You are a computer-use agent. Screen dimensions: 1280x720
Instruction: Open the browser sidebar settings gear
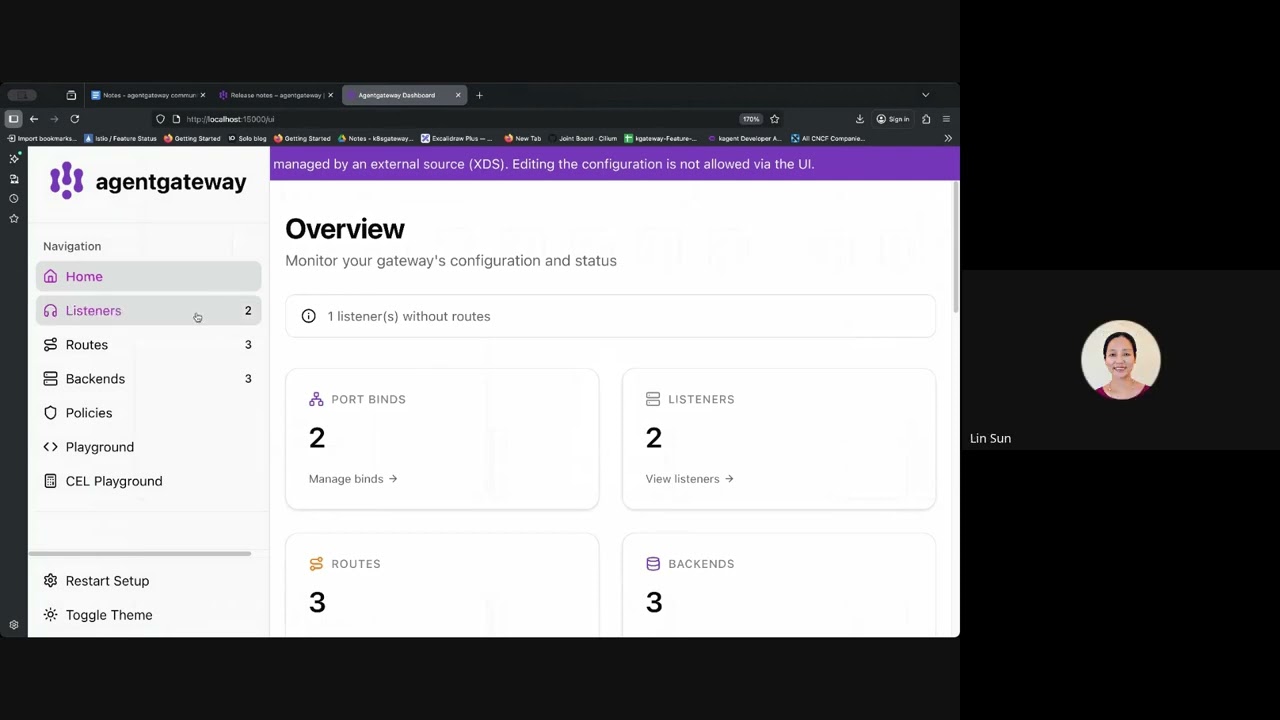(x=14, y=625)
